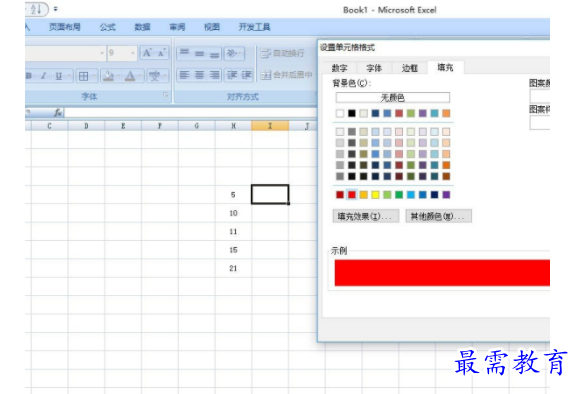Switch to 边框 tab in dialog
Screen dimensions: 576x394
(x=410, y=68)
